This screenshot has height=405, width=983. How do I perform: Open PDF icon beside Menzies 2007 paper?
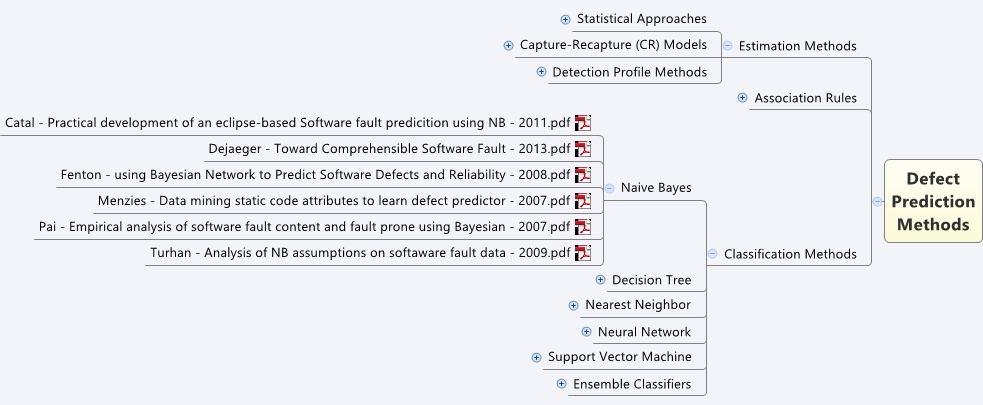point(583,201)
